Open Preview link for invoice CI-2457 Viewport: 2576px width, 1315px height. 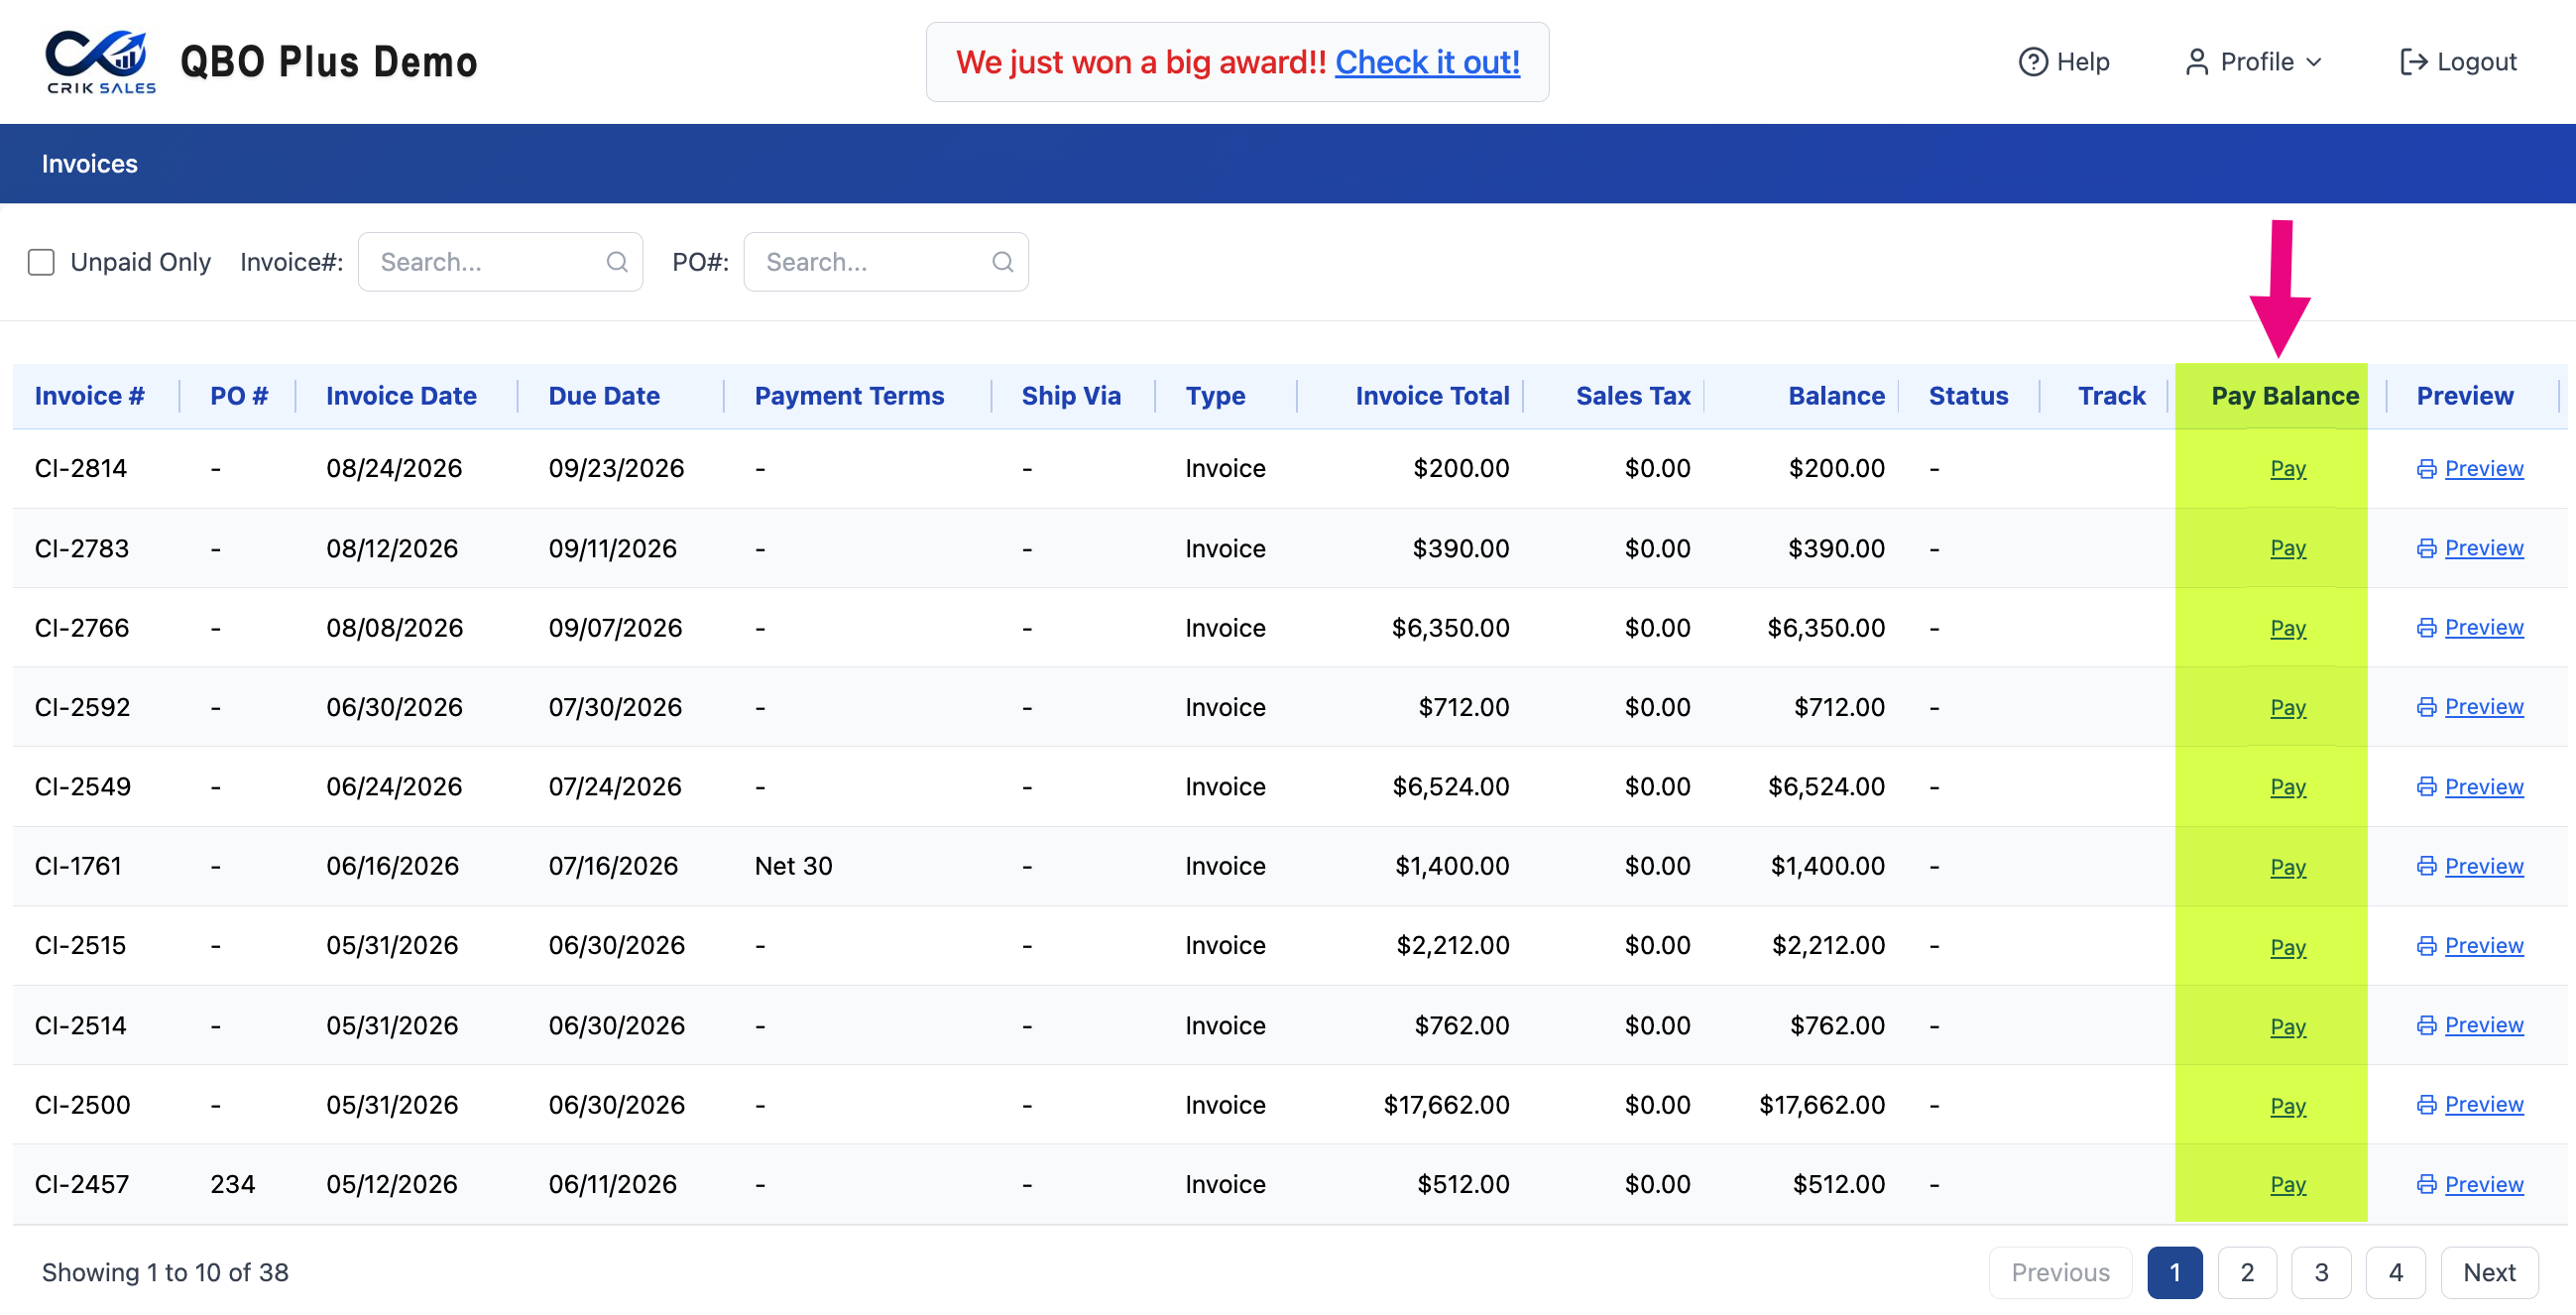pyautogui.click(x=2484, y=1184)
